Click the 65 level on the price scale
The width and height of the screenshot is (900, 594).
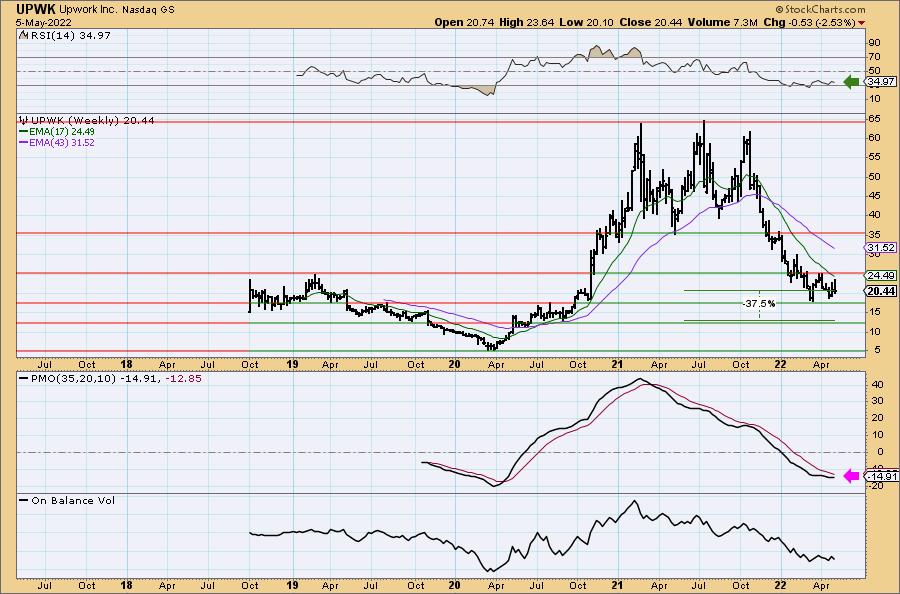874,119
